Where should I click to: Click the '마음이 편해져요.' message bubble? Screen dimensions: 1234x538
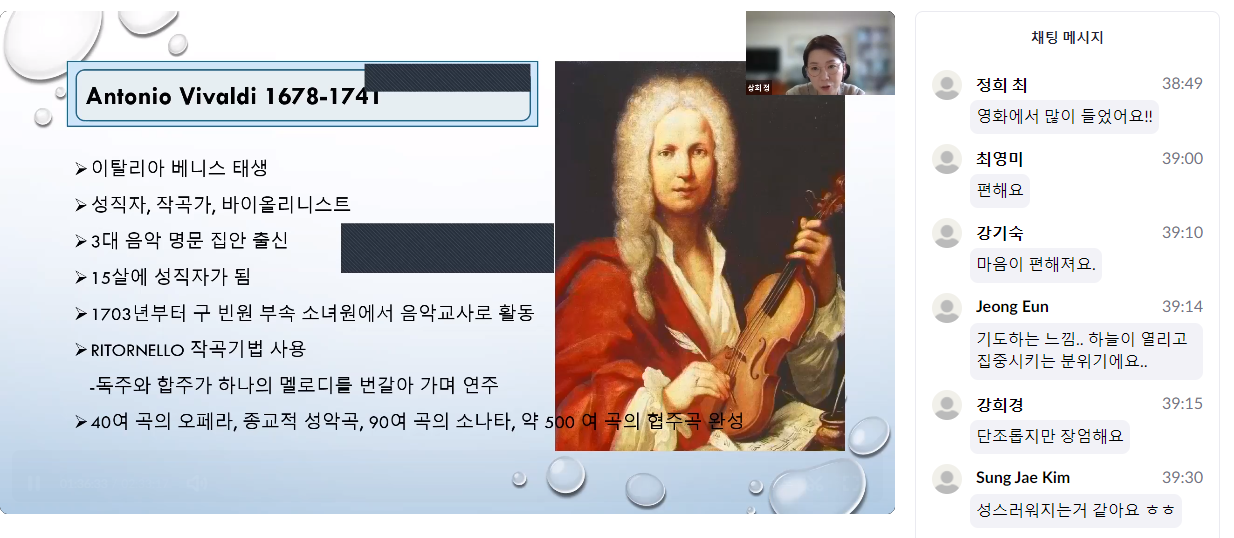click(1035, 264)
